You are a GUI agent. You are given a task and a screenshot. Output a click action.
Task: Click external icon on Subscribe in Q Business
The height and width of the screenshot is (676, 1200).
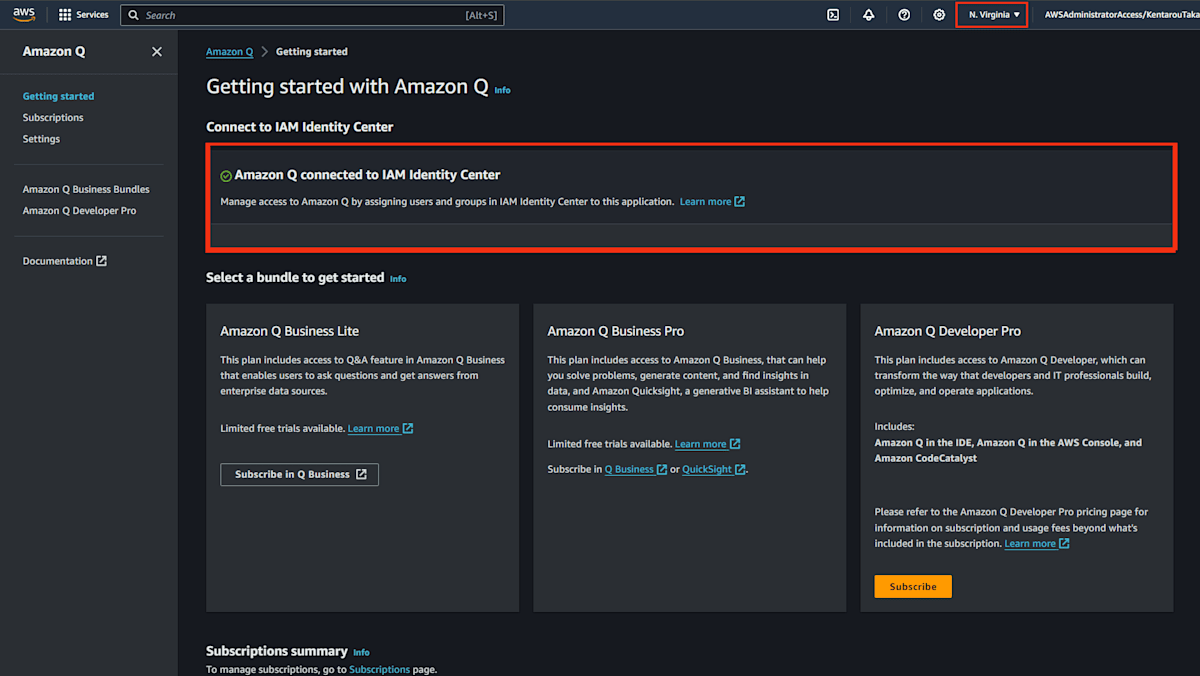[361, 474]
